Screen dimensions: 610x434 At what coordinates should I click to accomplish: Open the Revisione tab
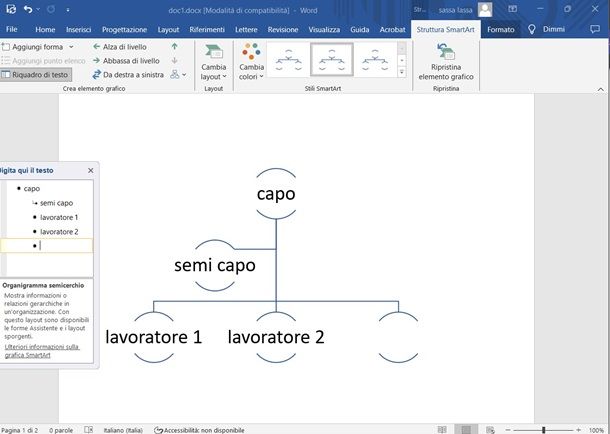point(283,30)
